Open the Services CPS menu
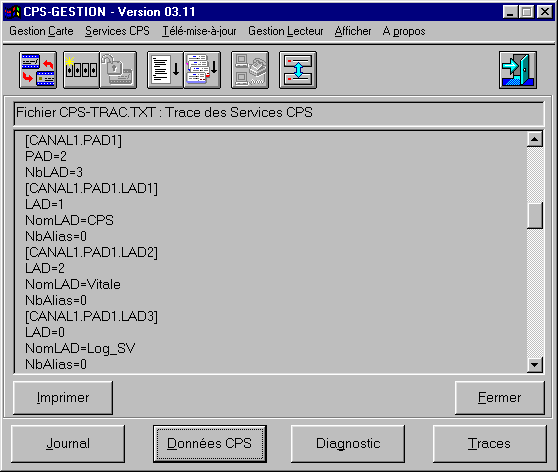 (117, 31)
